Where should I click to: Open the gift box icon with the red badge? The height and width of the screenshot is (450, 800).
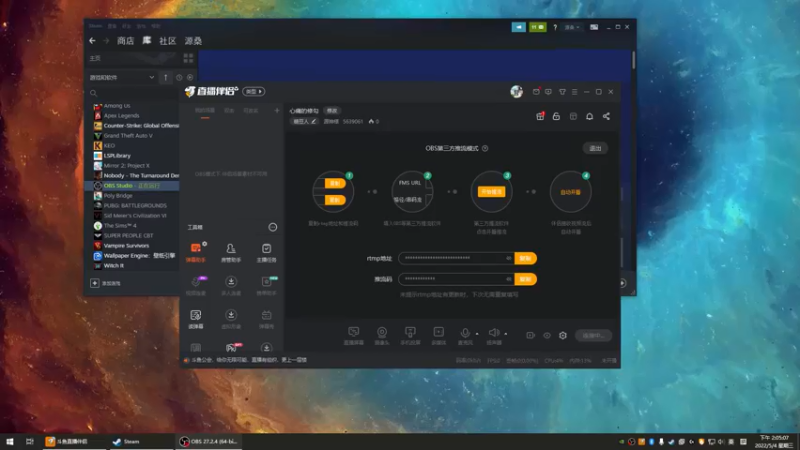click(x=540, y=116)
